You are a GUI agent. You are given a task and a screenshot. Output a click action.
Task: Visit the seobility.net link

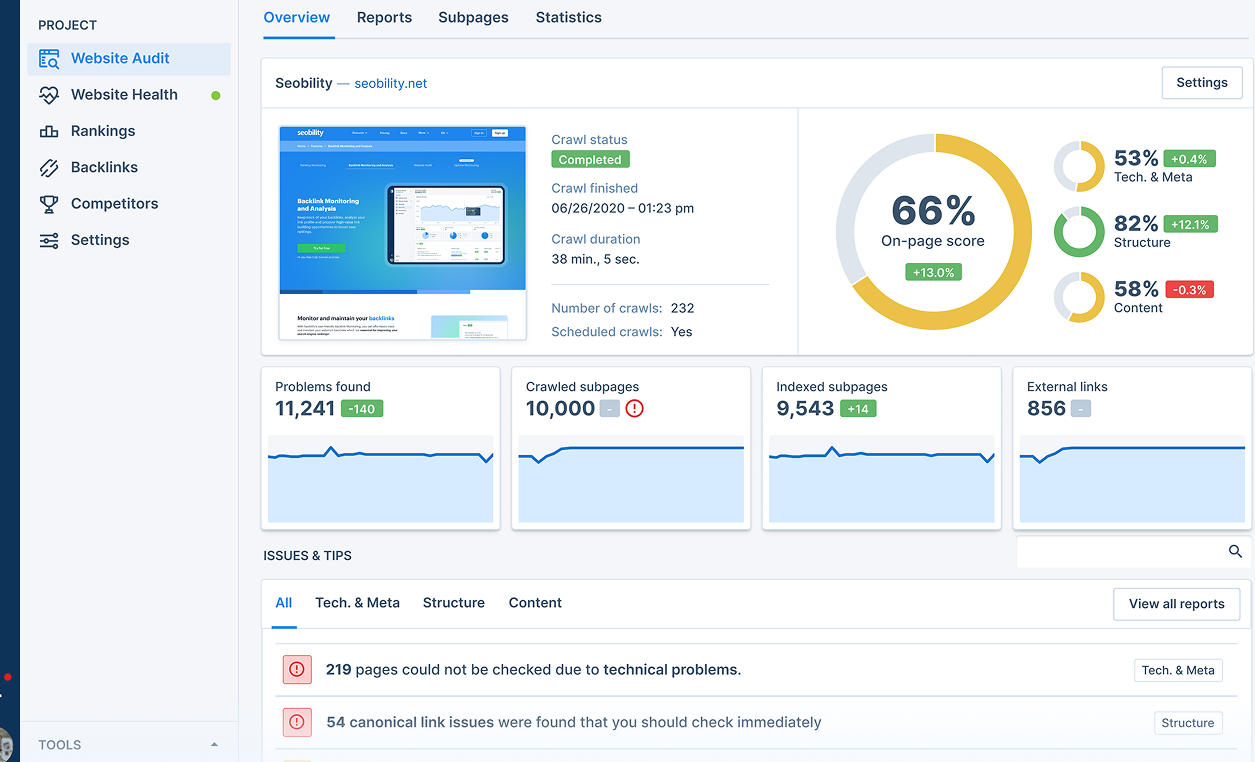tap(390, 83)
